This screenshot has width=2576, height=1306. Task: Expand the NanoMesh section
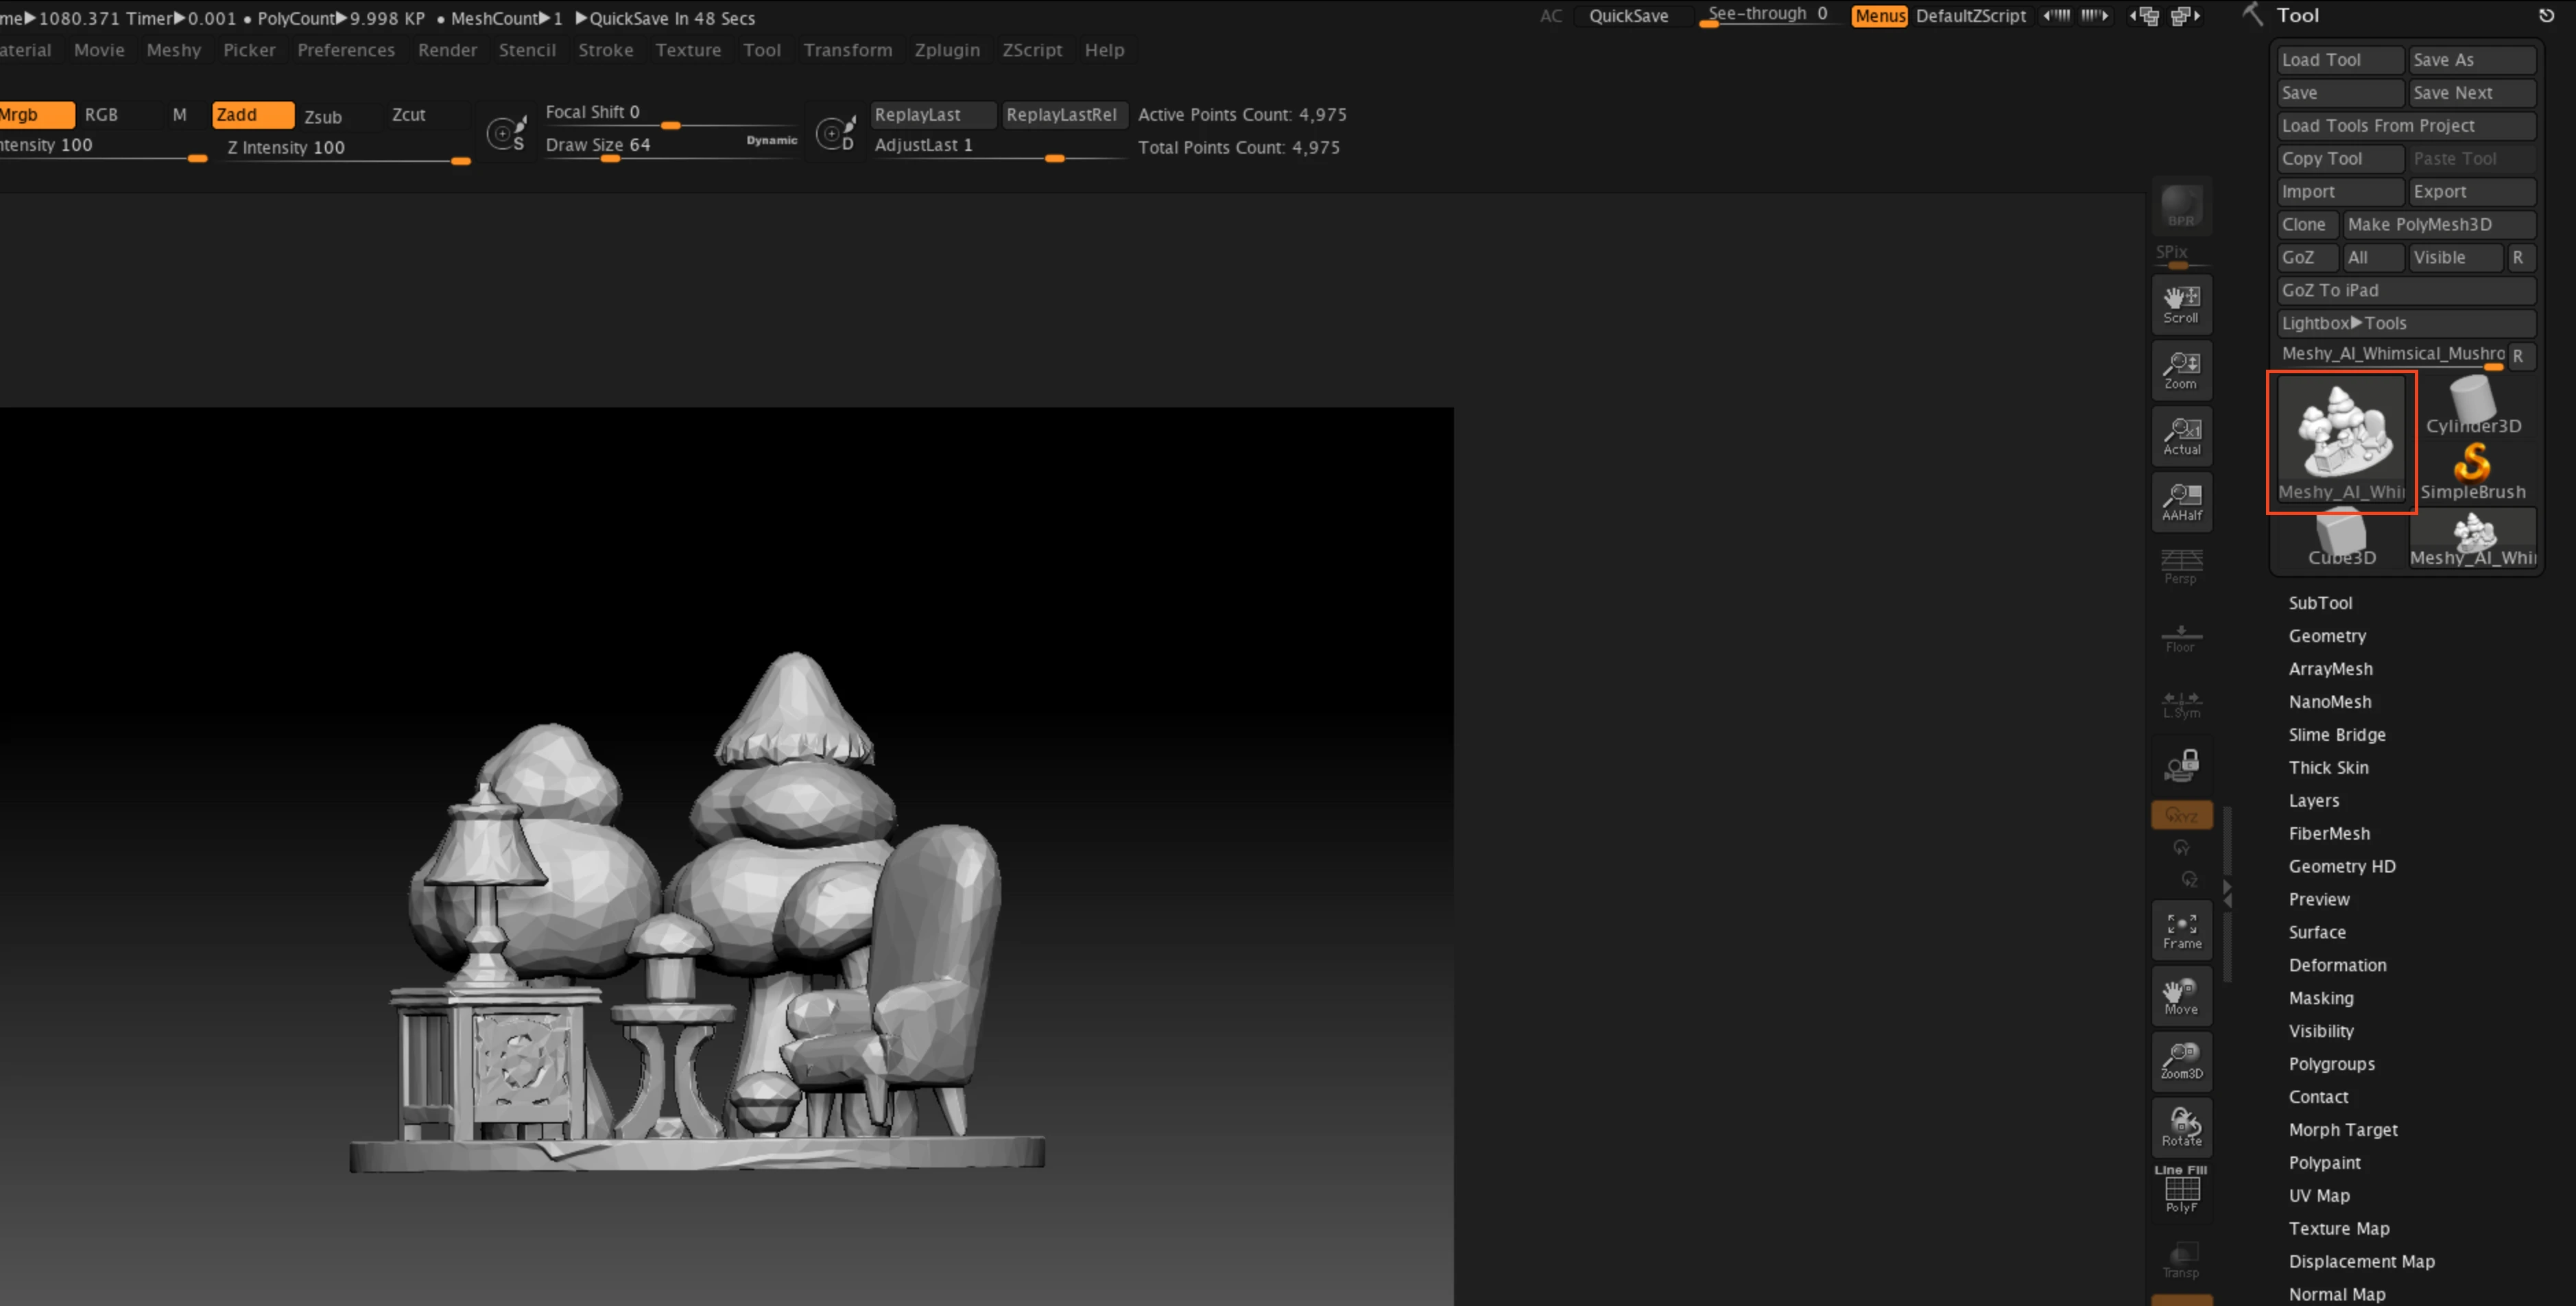(x=2329, y=702)
